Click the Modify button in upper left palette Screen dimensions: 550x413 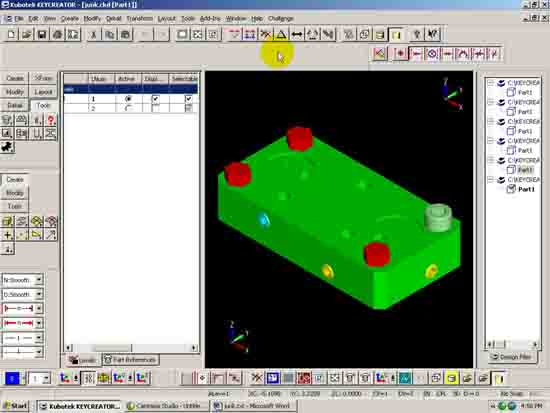(15, 92)
